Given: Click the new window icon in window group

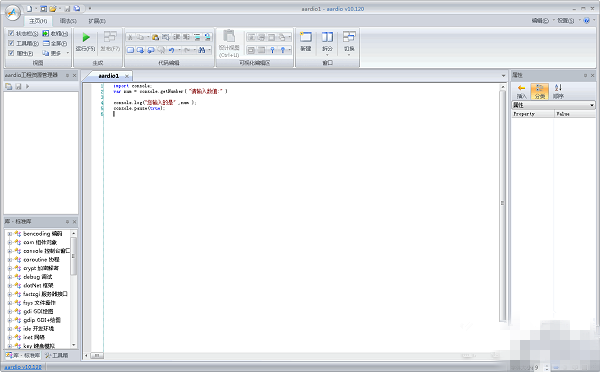Looking at the screenshot, I should [306, 37].
